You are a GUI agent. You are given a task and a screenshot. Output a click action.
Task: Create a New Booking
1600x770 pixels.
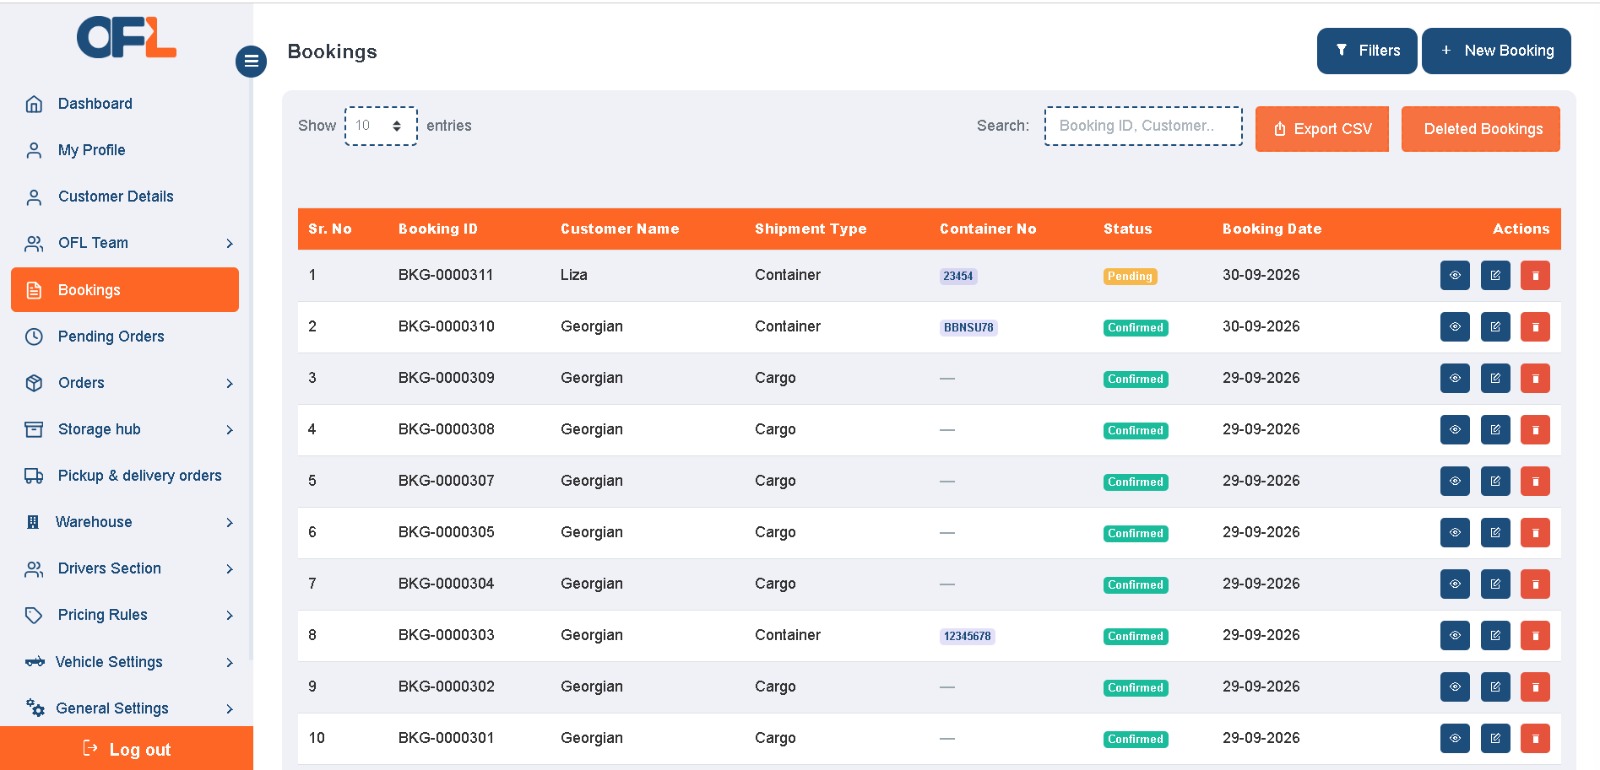point(1496,51)
